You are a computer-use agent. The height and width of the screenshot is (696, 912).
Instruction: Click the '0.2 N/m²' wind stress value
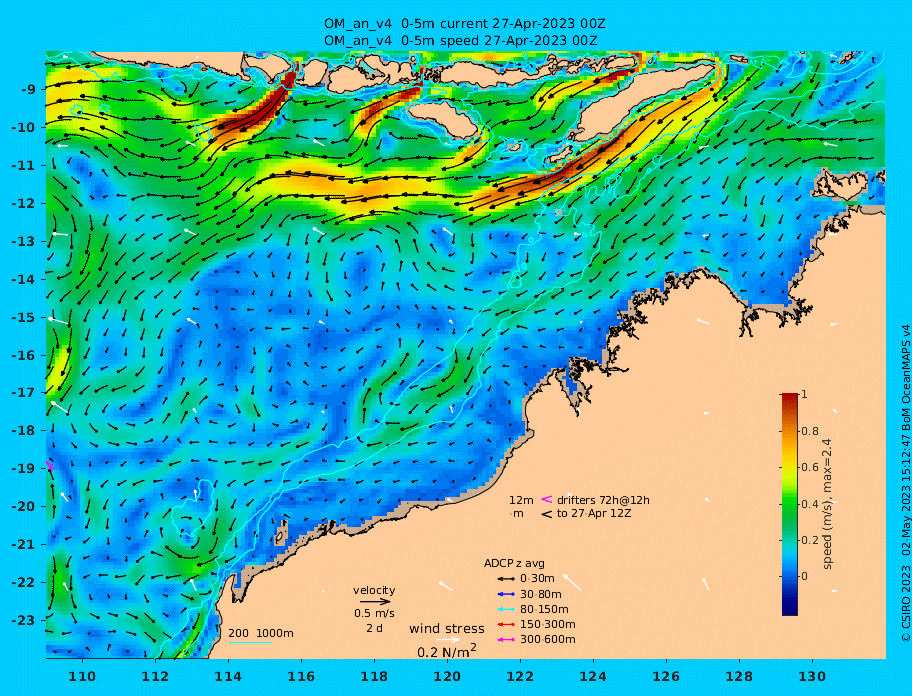click(x=447, y=651)
